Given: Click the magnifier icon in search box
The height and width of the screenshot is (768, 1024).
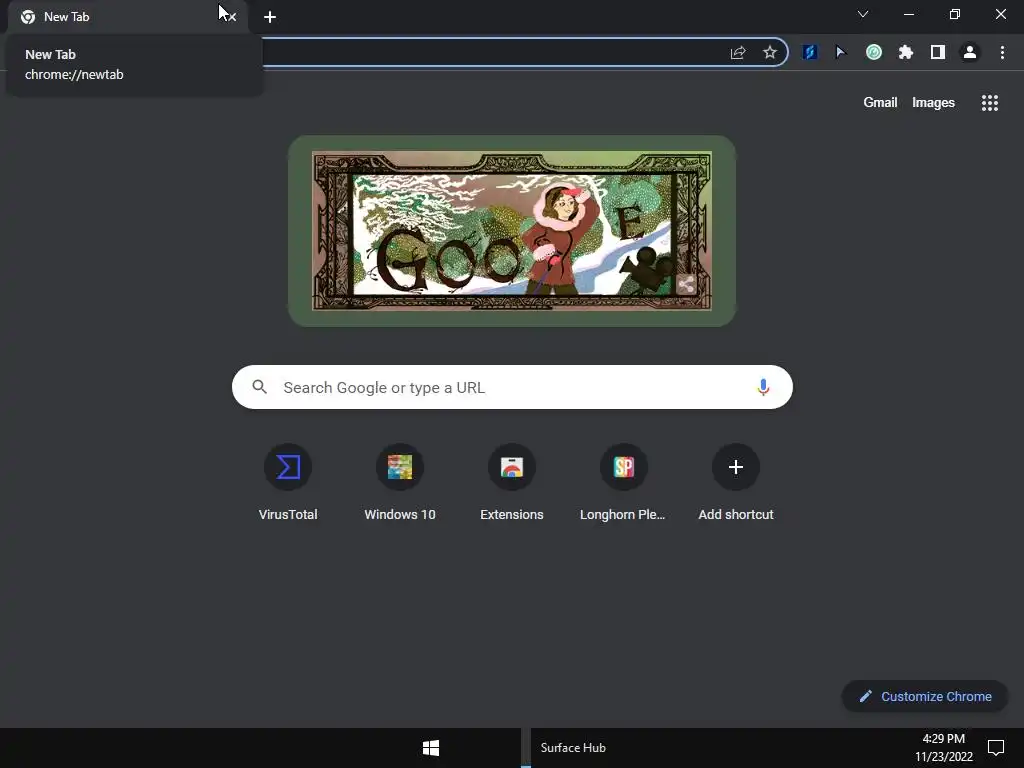Looking at the screenshot, I should coord(259,387).
